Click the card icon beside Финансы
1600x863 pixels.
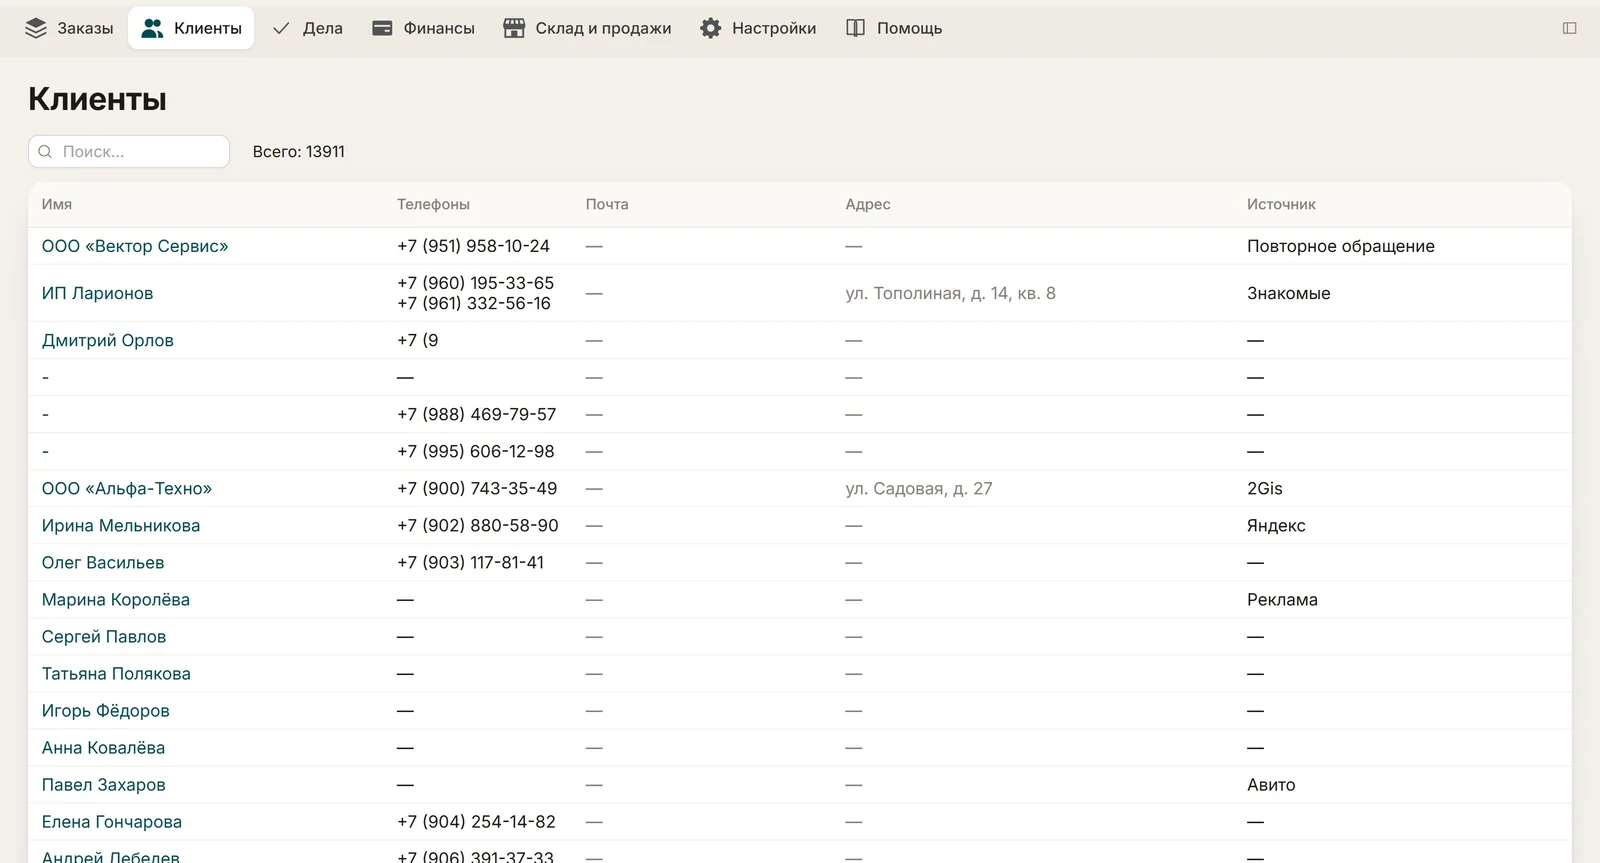[x=382, y=28]
